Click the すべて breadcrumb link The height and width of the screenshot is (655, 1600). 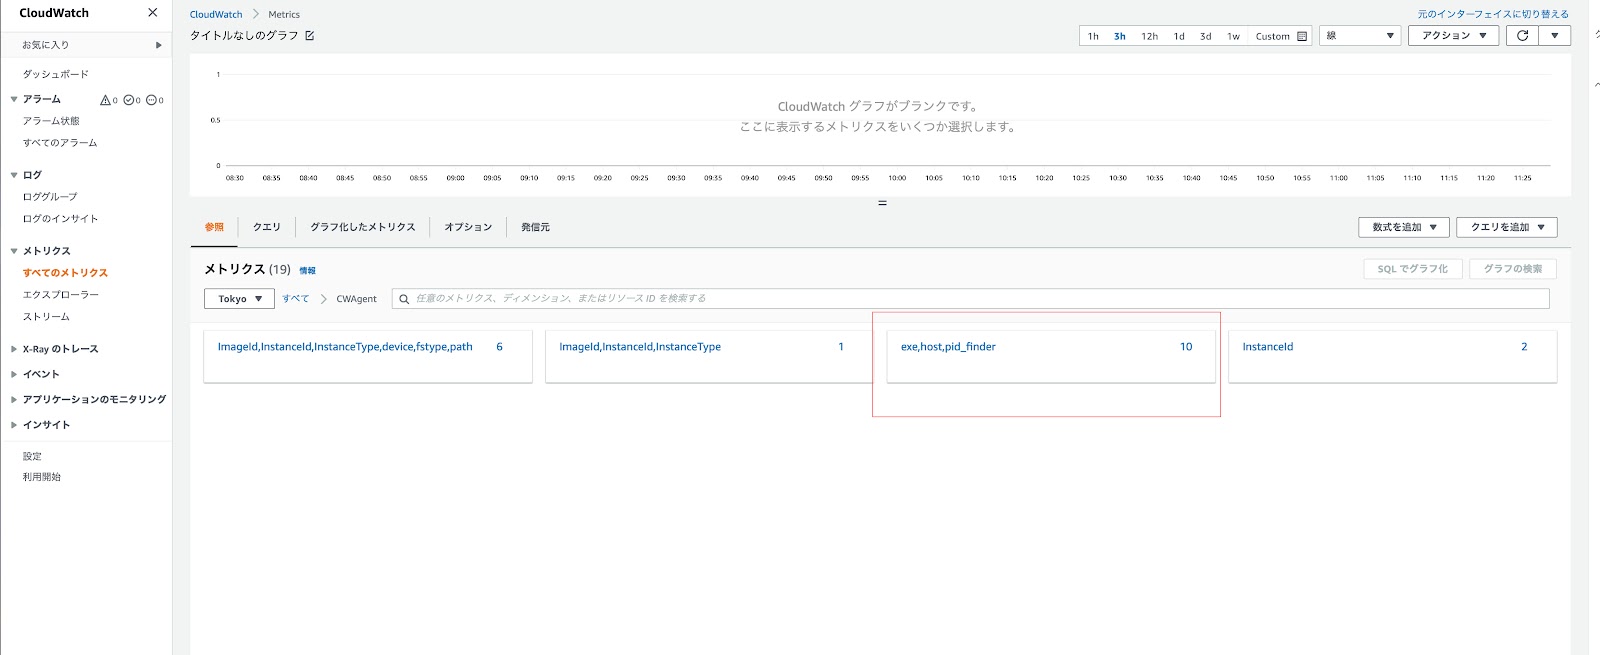pos(295,299)
